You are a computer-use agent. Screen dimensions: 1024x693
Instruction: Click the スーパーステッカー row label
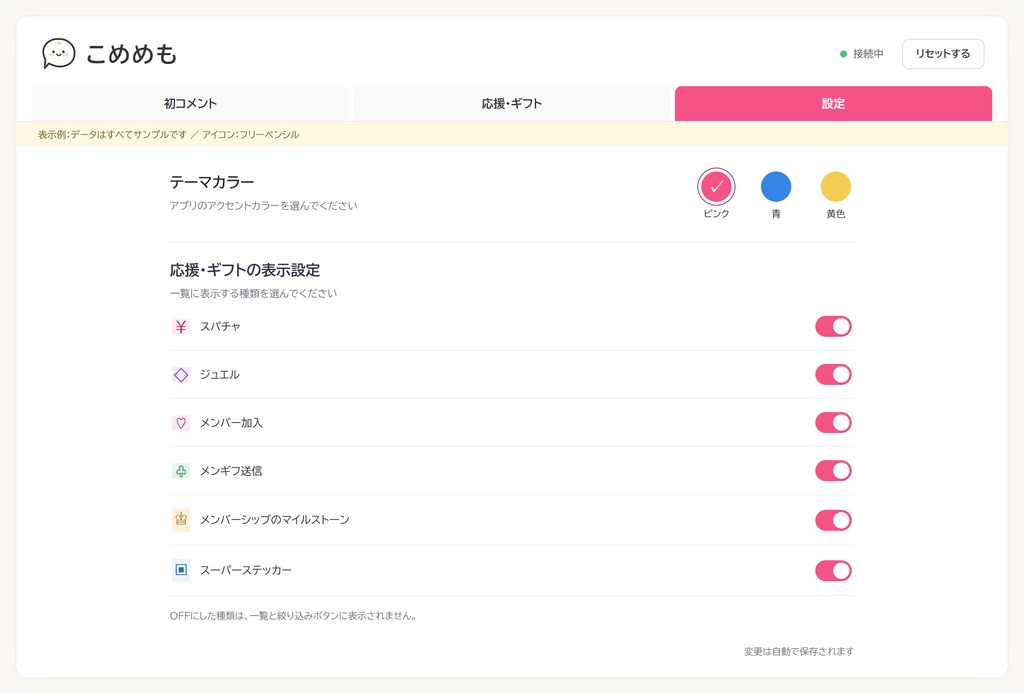click(x=246, y=570)
